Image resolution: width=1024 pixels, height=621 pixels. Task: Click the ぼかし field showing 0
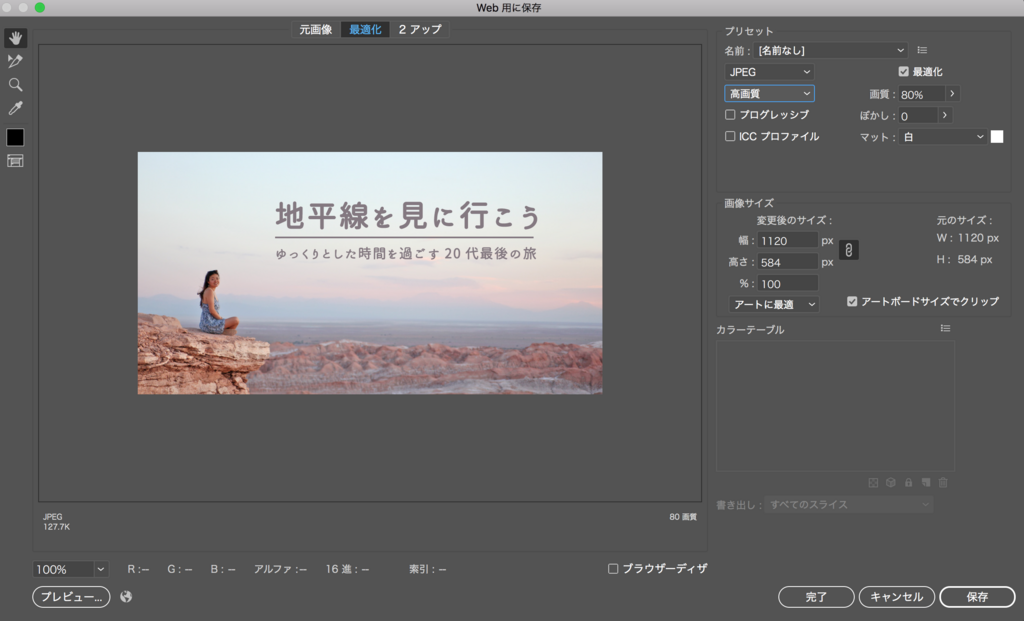point(918,116)
